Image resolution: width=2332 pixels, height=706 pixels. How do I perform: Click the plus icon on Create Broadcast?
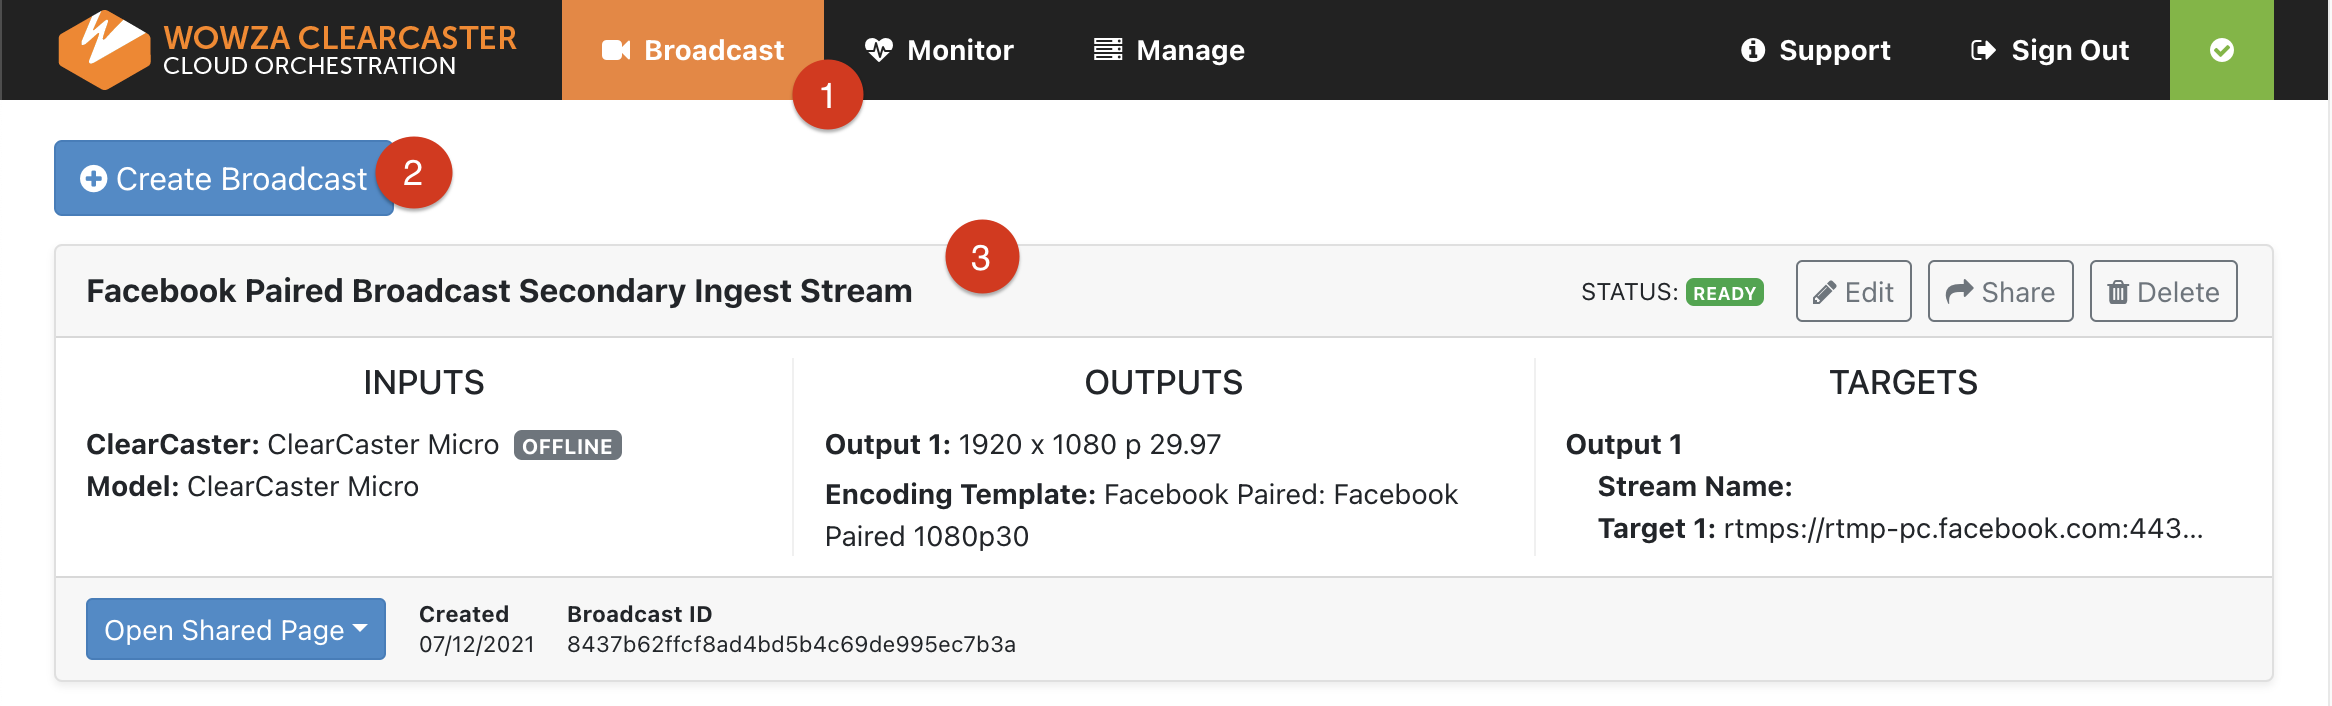pos(94,179)
